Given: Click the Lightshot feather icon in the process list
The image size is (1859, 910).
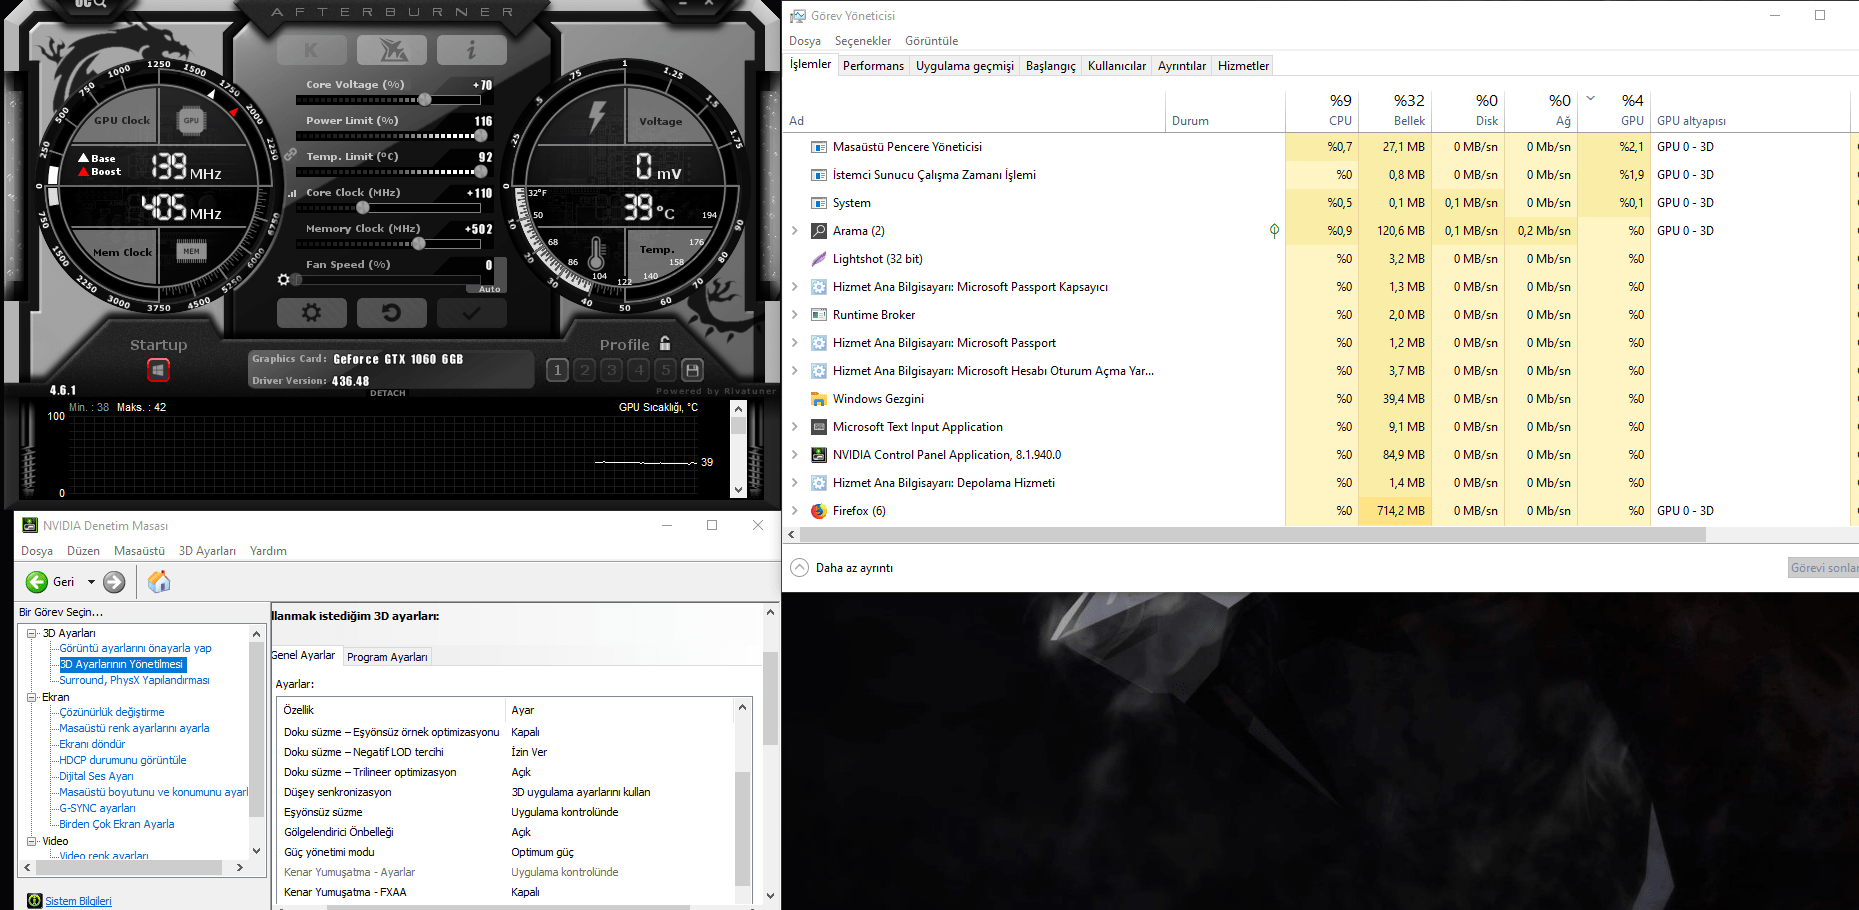Looking at the screenshot, I should pyautogui.click(x=819, y=259).
